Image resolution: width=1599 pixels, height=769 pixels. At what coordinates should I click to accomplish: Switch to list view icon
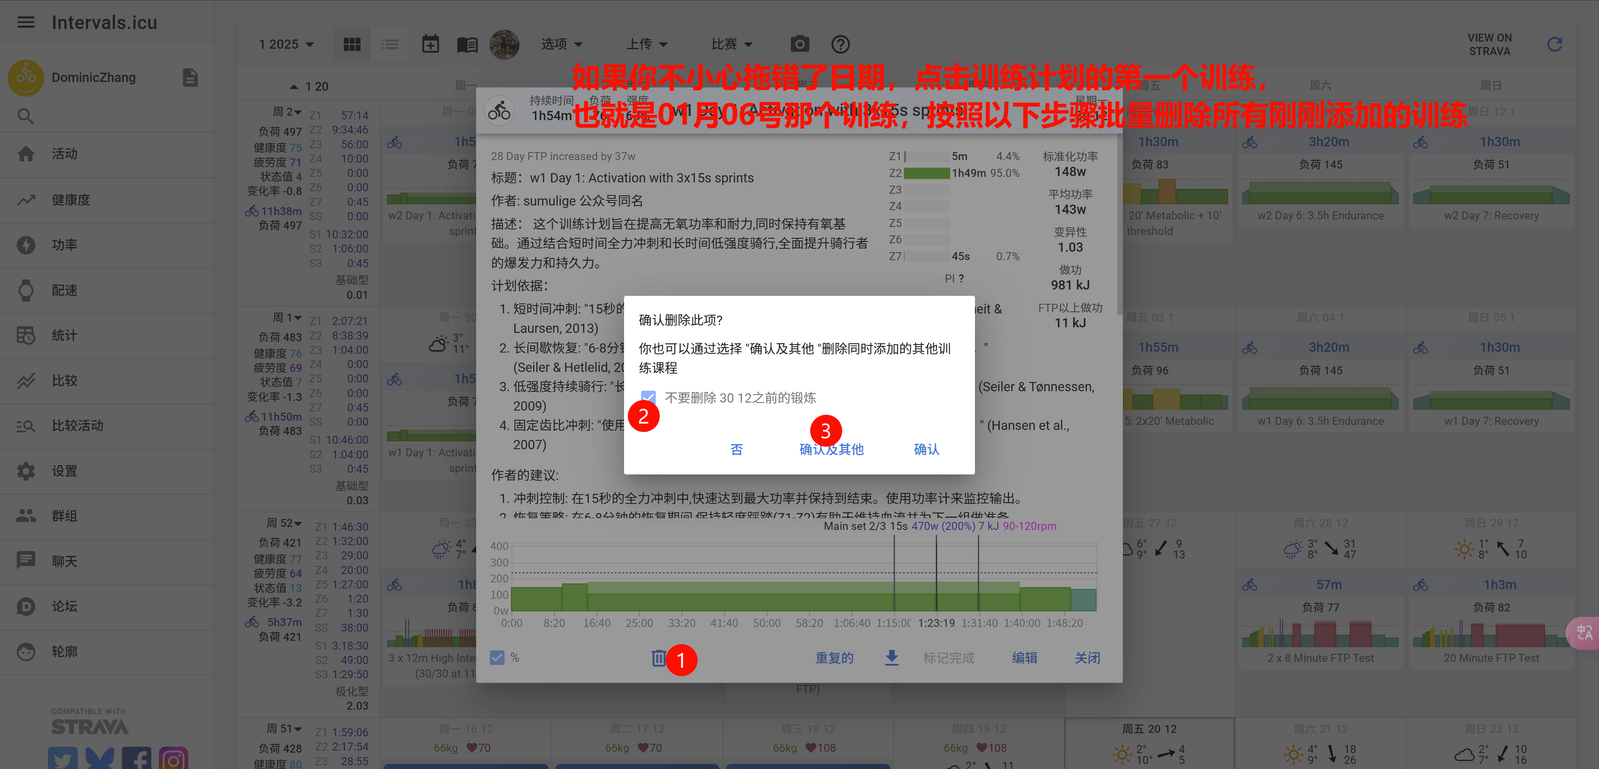tap(390, 44)
